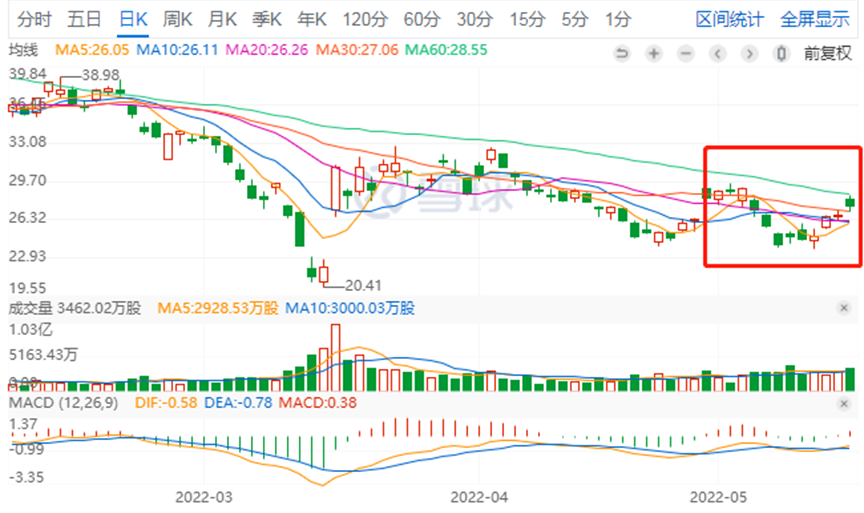This screenshot has height=513, width=864.
Task: Select the 月K monthly tab
Action: [223, 19]
